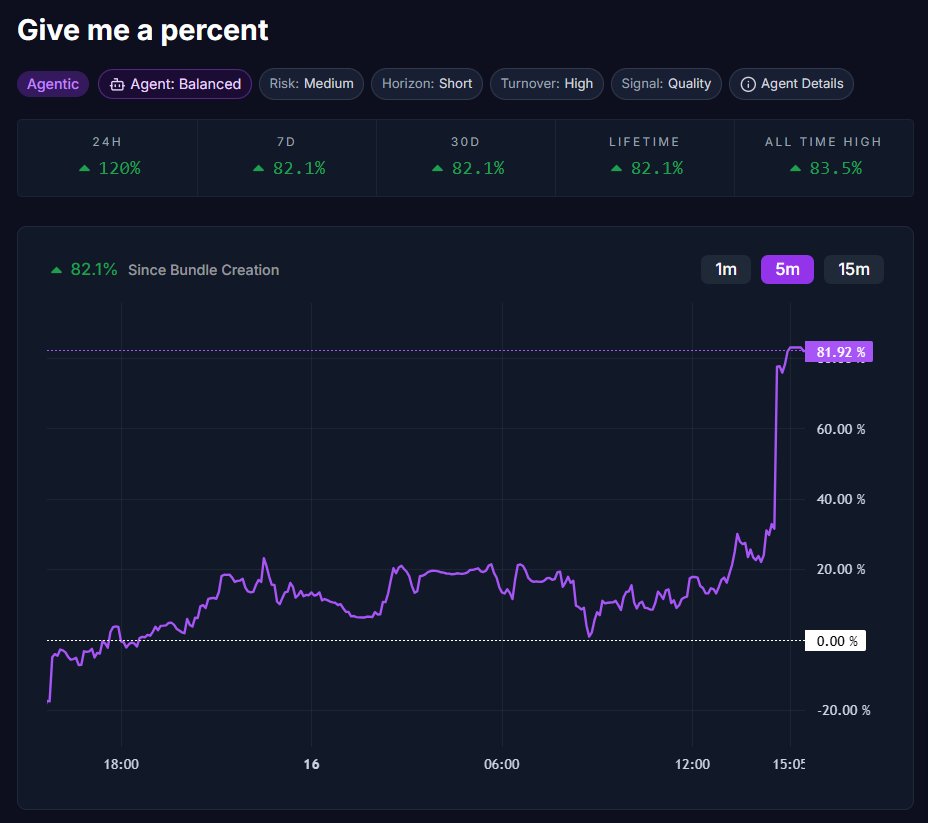Click the 20.00 % axis label
The width and height of the screenshot is (928, 823).
[x=841, y=569]
